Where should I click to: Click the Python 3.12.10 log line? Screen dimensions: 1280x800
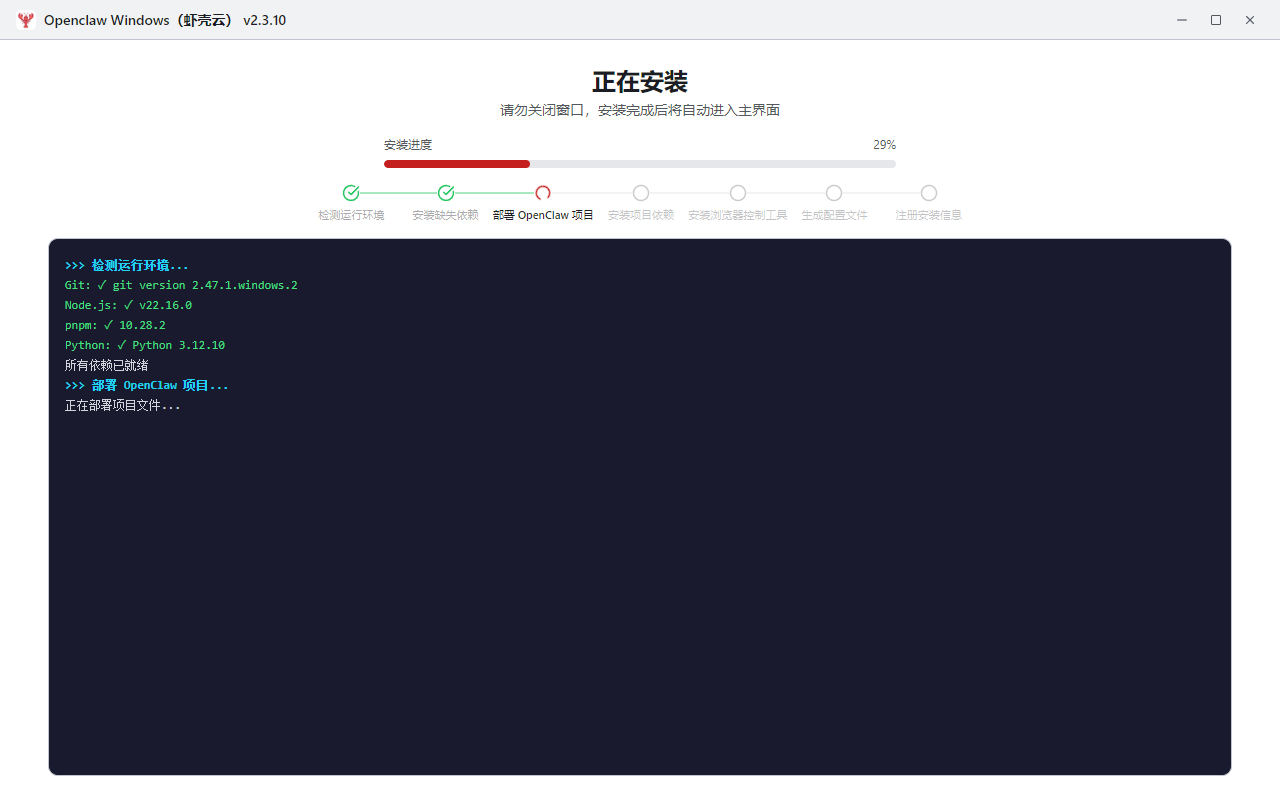click(145, 345)
